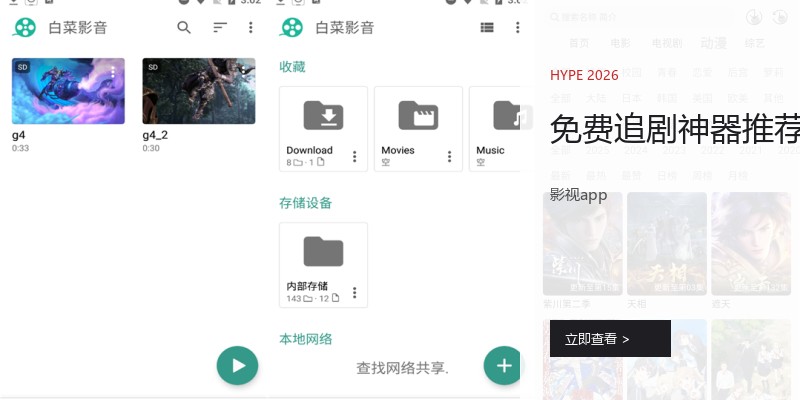Click the 收藏 section header

(x=292, y=67)
